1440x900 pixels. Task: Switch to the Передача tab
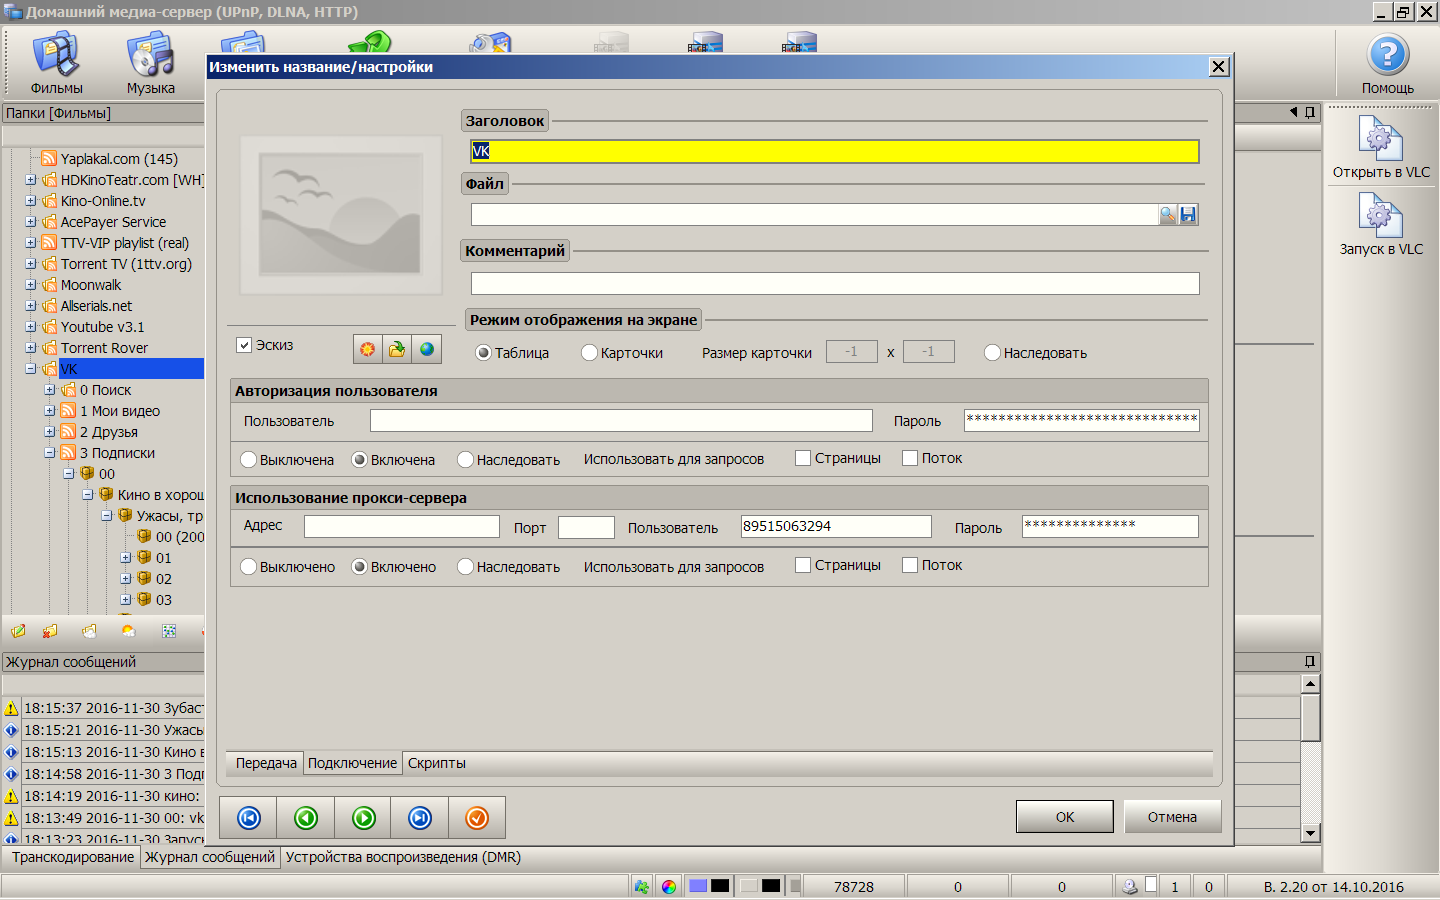[266, 763]
